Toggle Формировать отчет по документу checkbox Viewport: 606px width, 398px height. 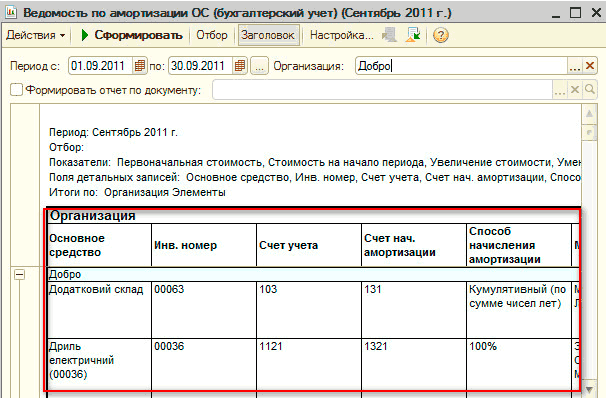16,90
